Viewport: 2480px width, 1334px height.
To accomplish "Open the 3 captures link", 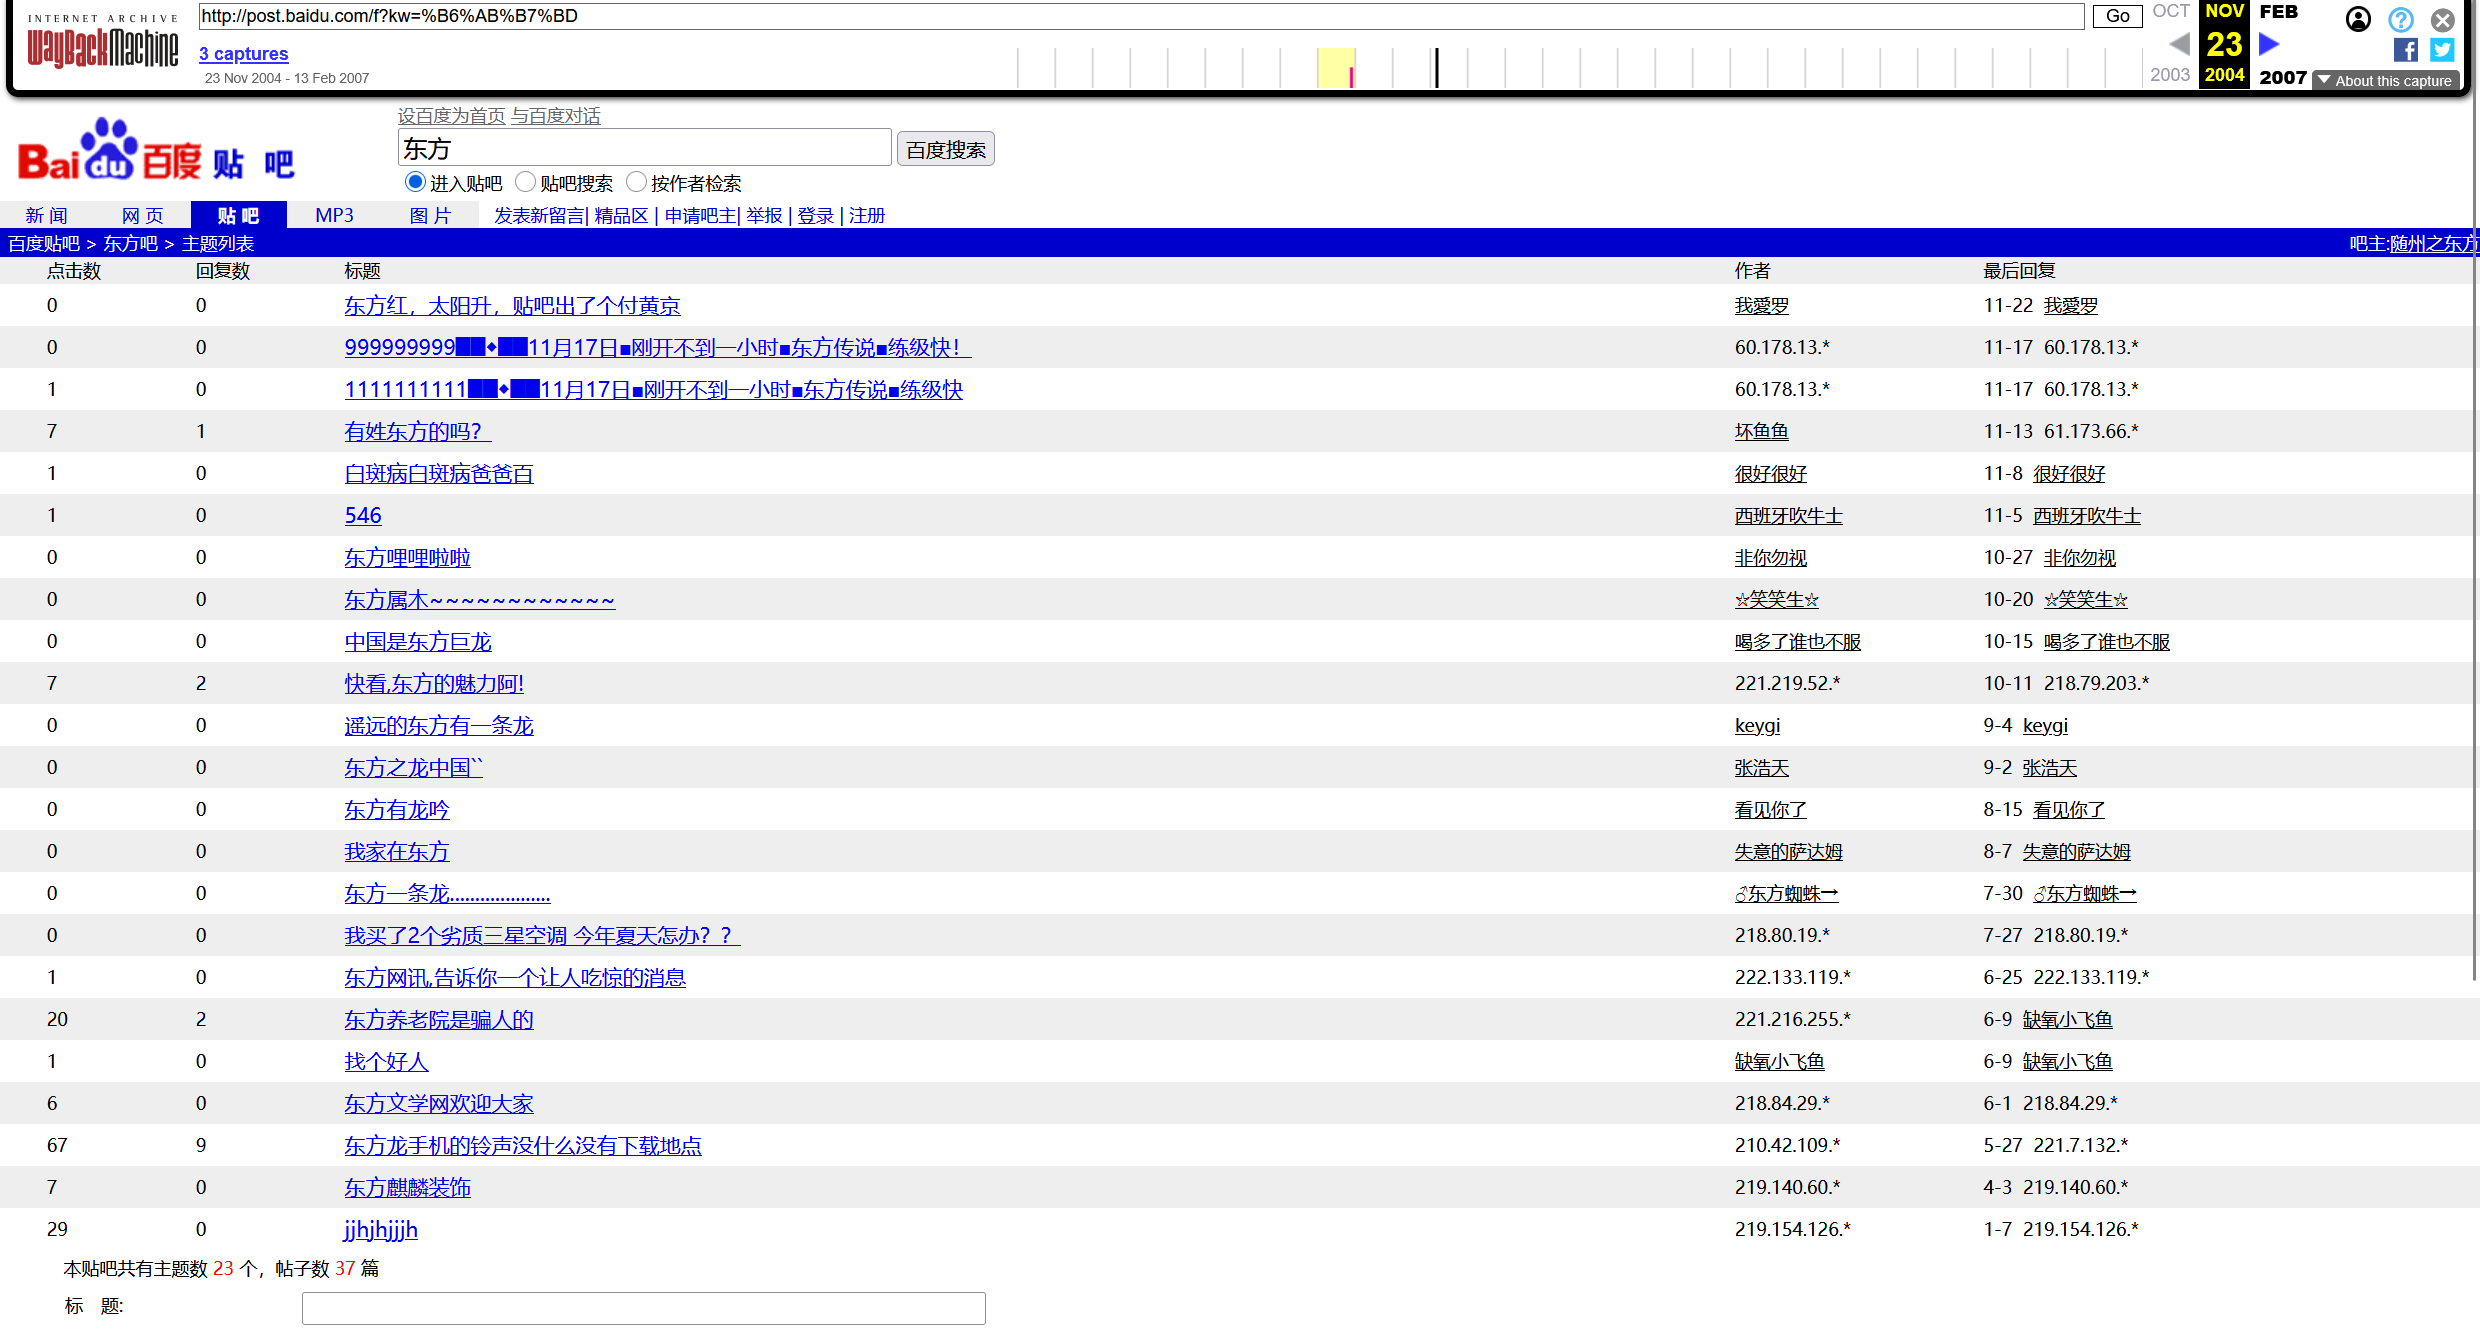I will click(243, 54).
